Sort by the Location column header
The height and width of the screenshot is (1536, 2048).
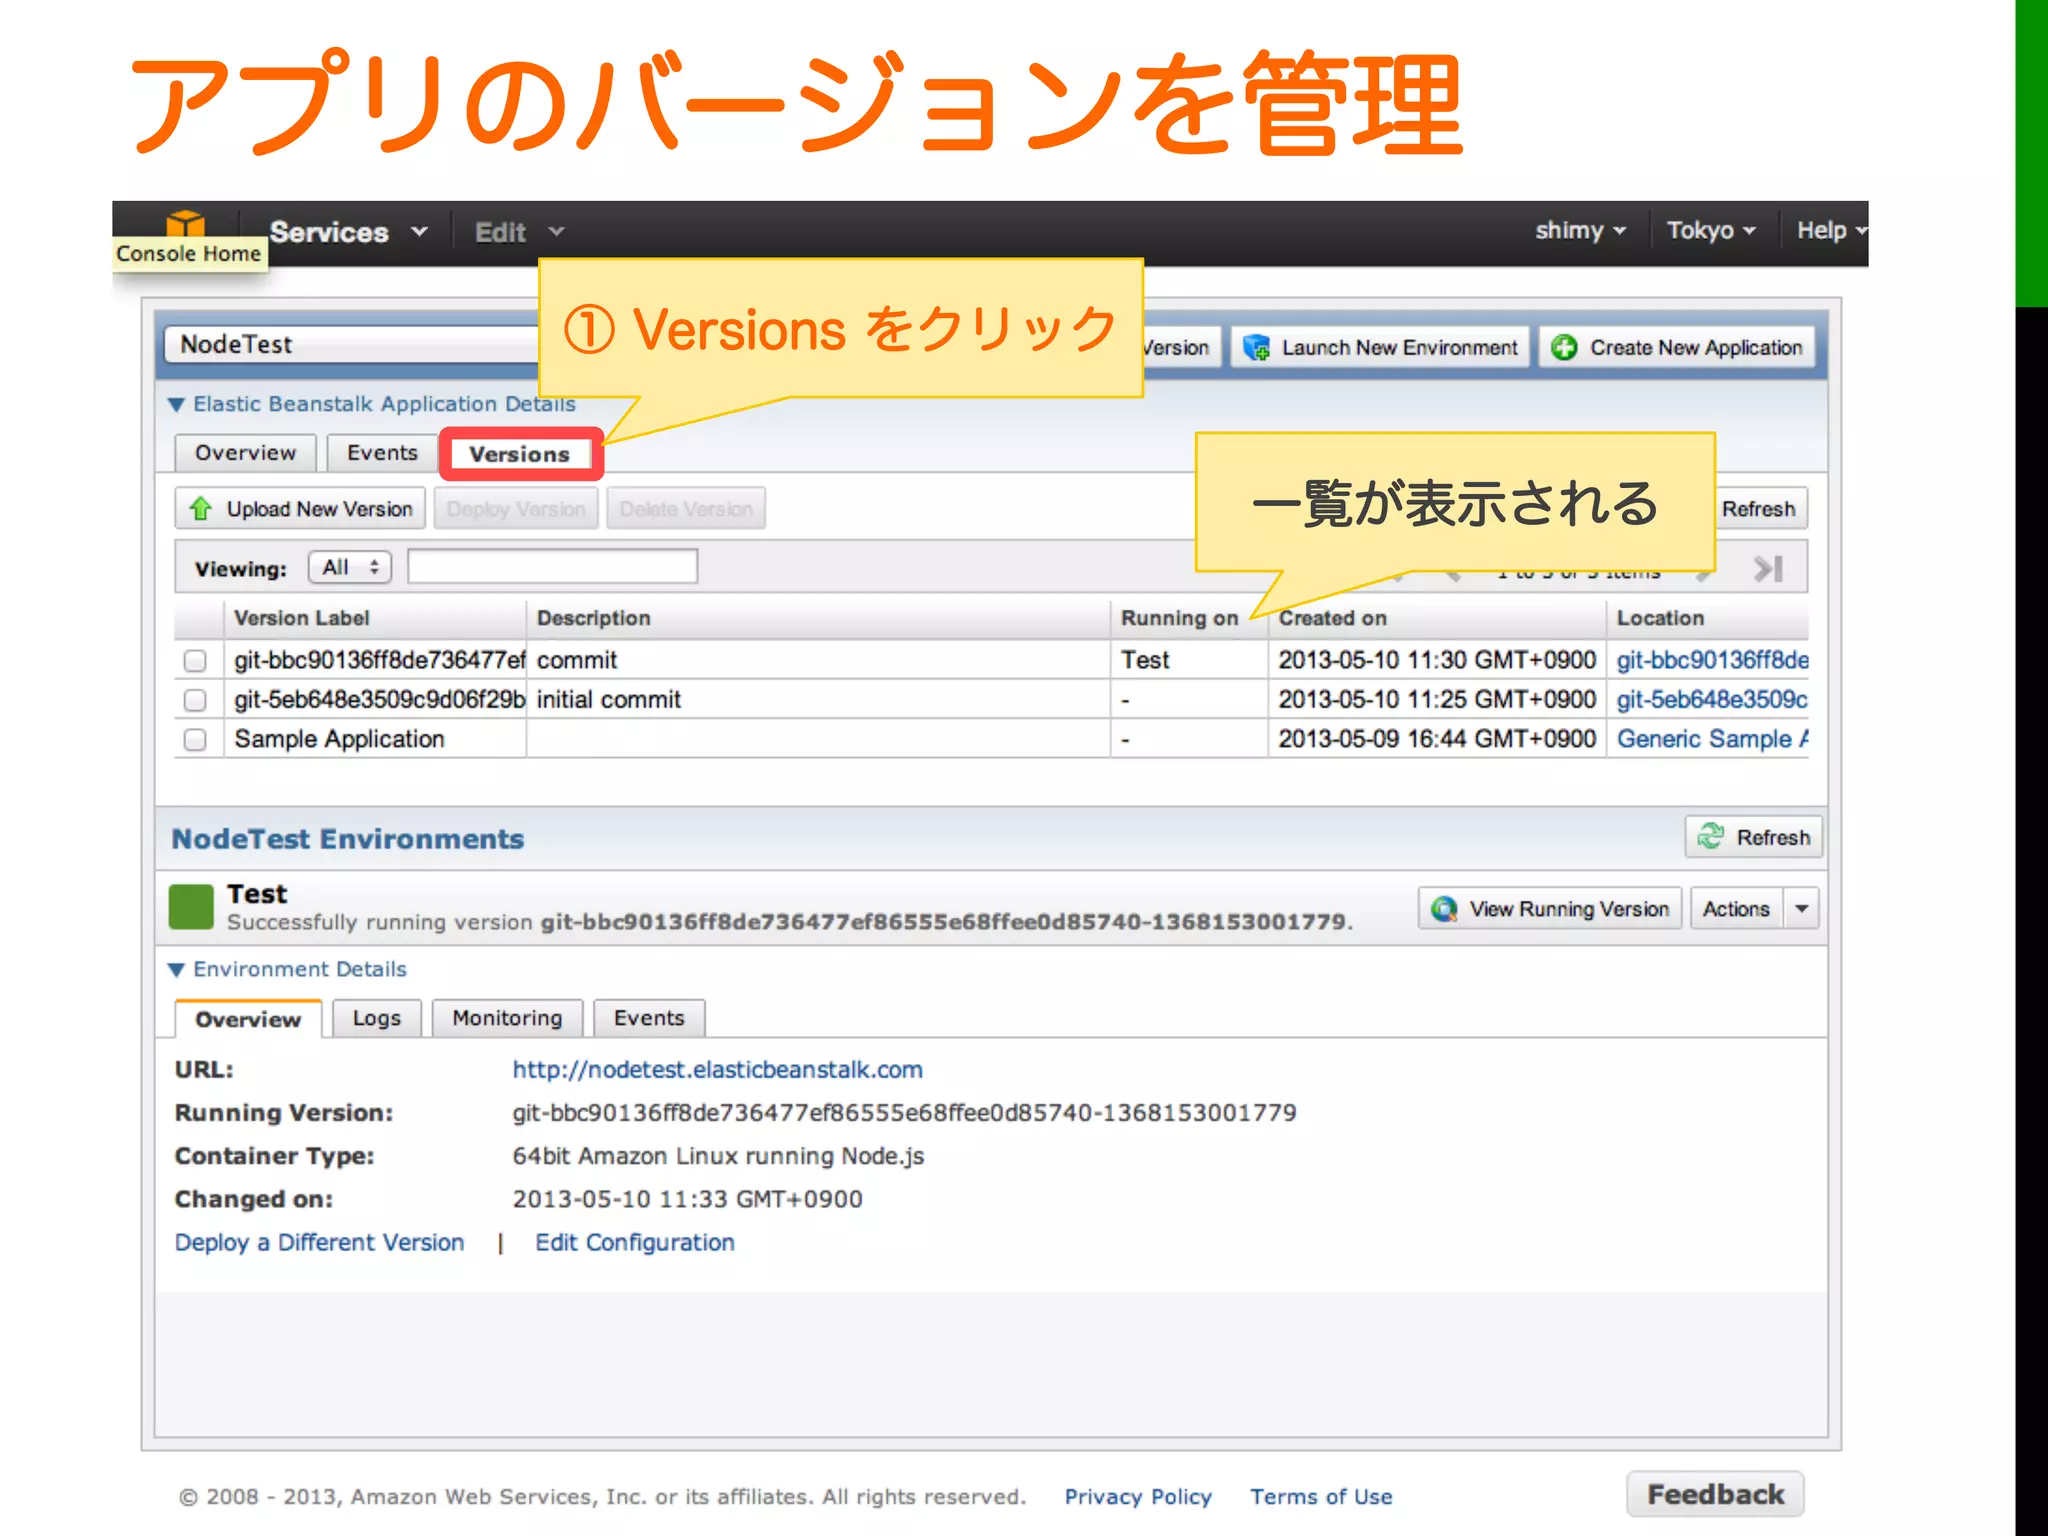click(x=1708, y=618)
